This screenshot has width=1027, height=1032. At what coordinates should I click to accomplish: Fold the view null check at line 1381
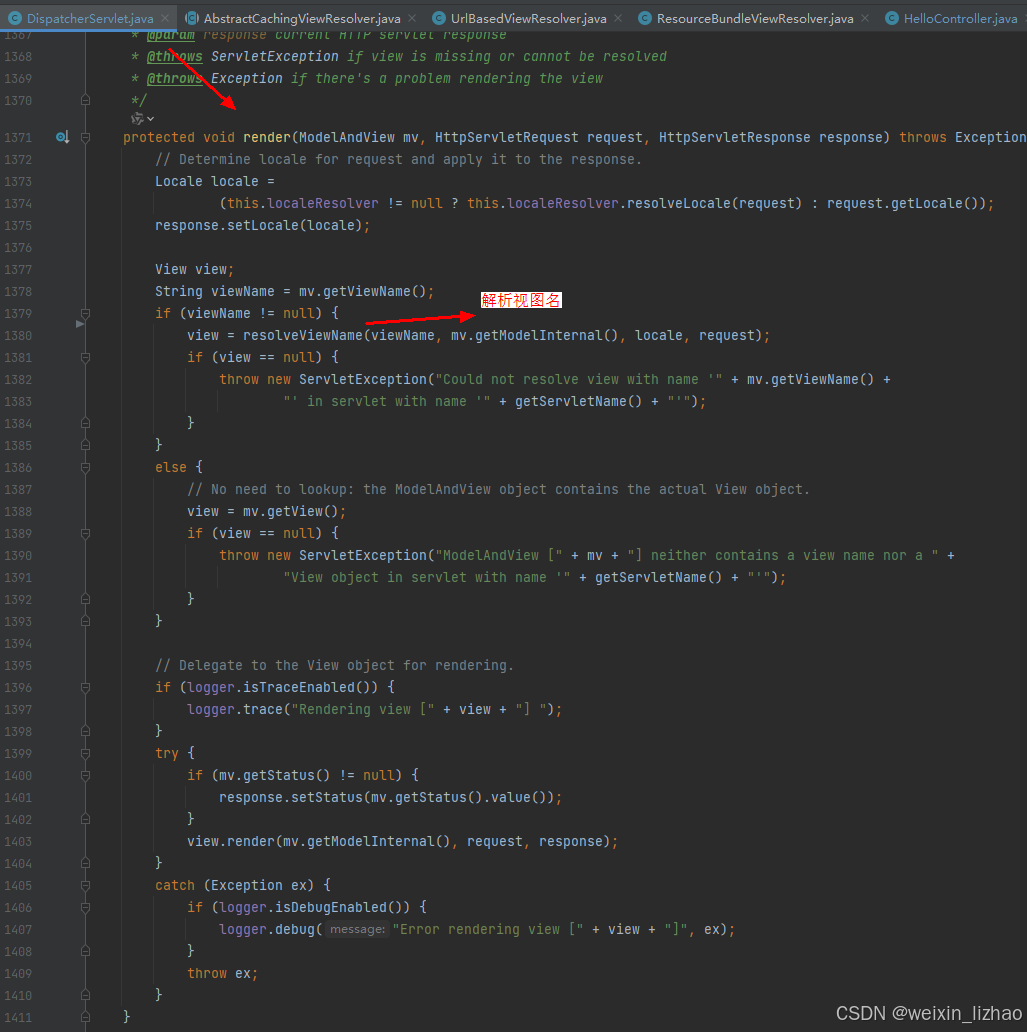click(x=86, y=357)
